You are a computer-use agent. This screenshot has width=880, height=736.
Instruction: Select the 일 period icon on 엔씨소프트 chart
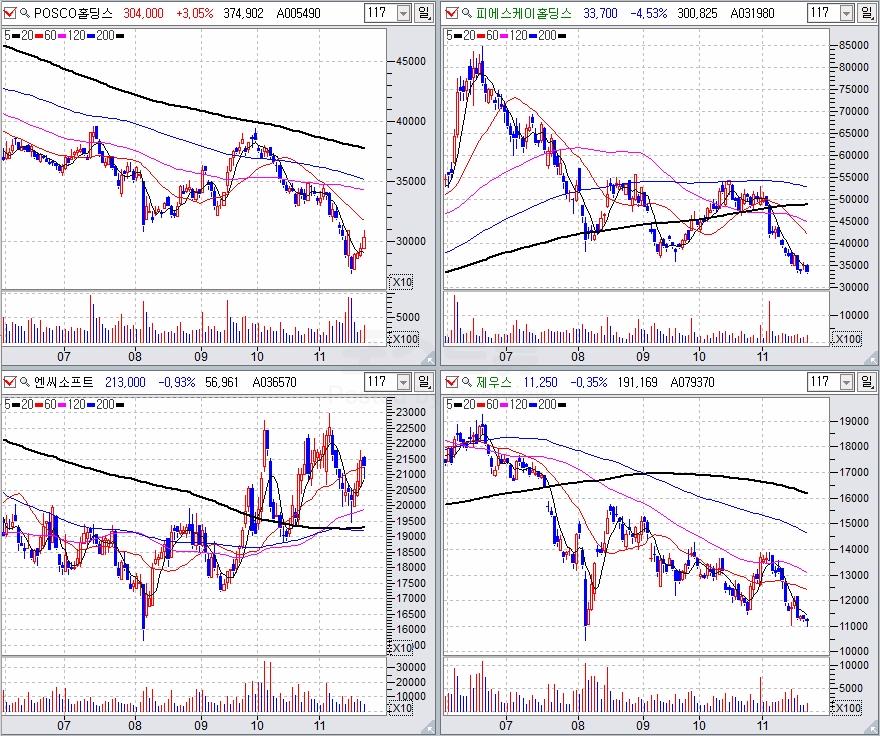point(426,381)
